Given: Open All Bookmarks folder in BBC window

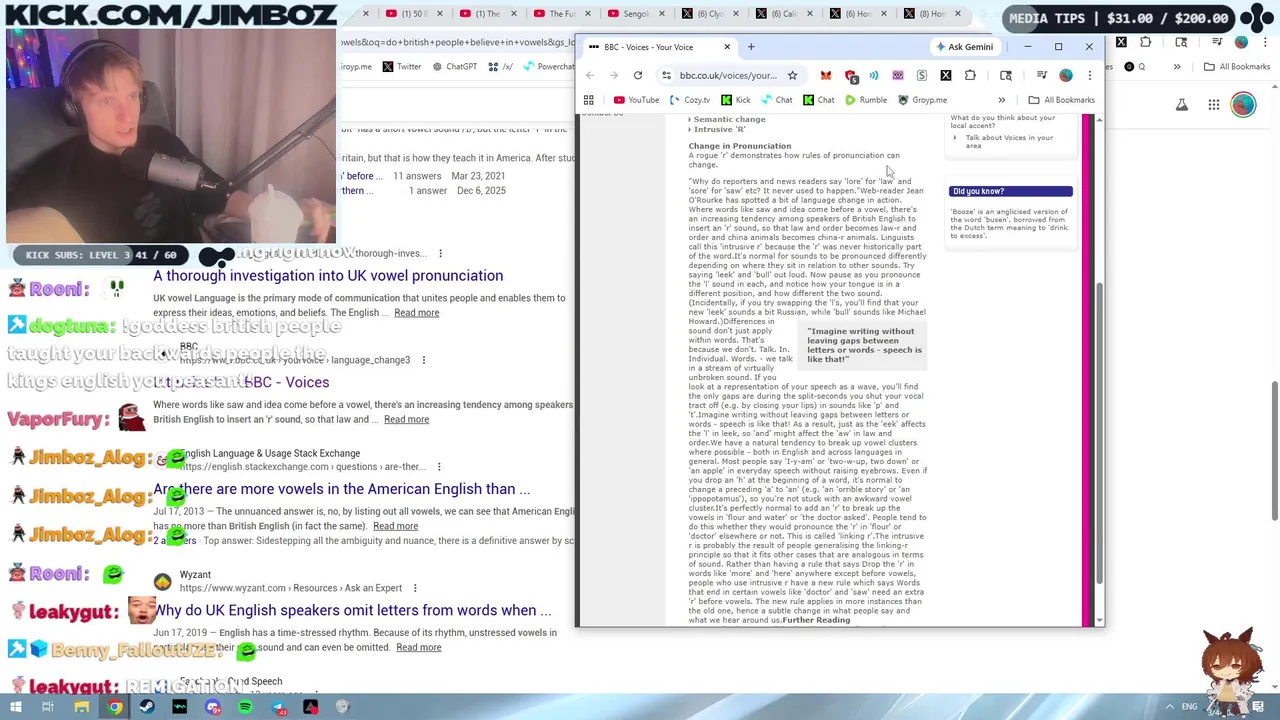Looking at the screenshot, I should coord(1062,100).
